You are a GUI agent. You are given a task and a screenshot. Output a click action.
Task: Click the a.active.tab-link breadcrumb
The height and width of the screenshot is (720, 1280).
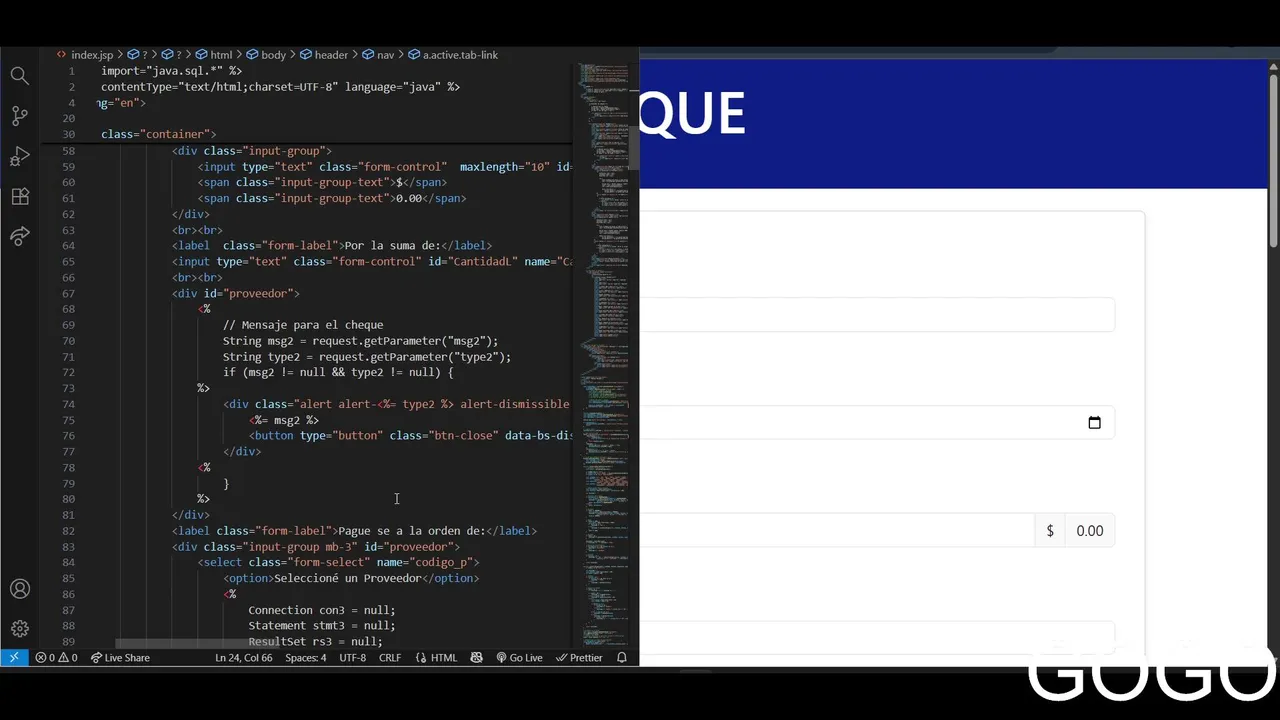[x=452, y=55]
